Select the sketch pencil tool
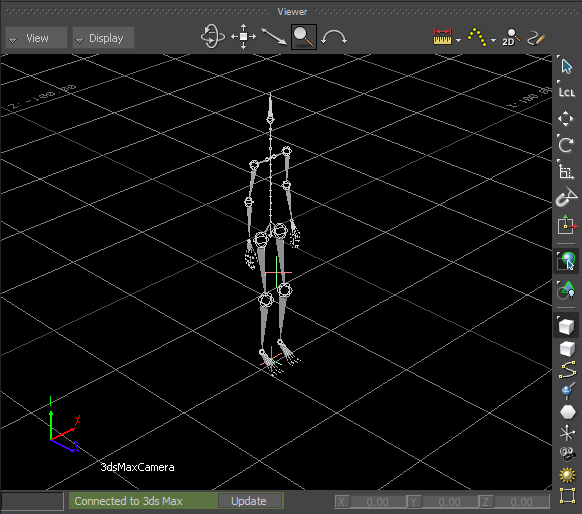582x514 pixels. [x=536, y=37]
